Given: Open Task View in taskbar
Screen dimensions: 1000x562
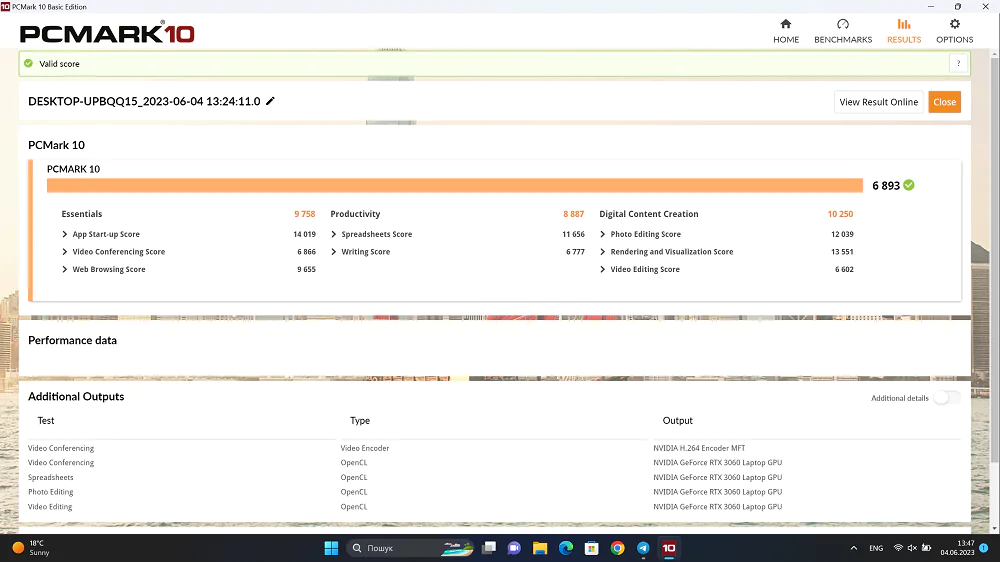Looking at the screenshot, I should [489, 548].
